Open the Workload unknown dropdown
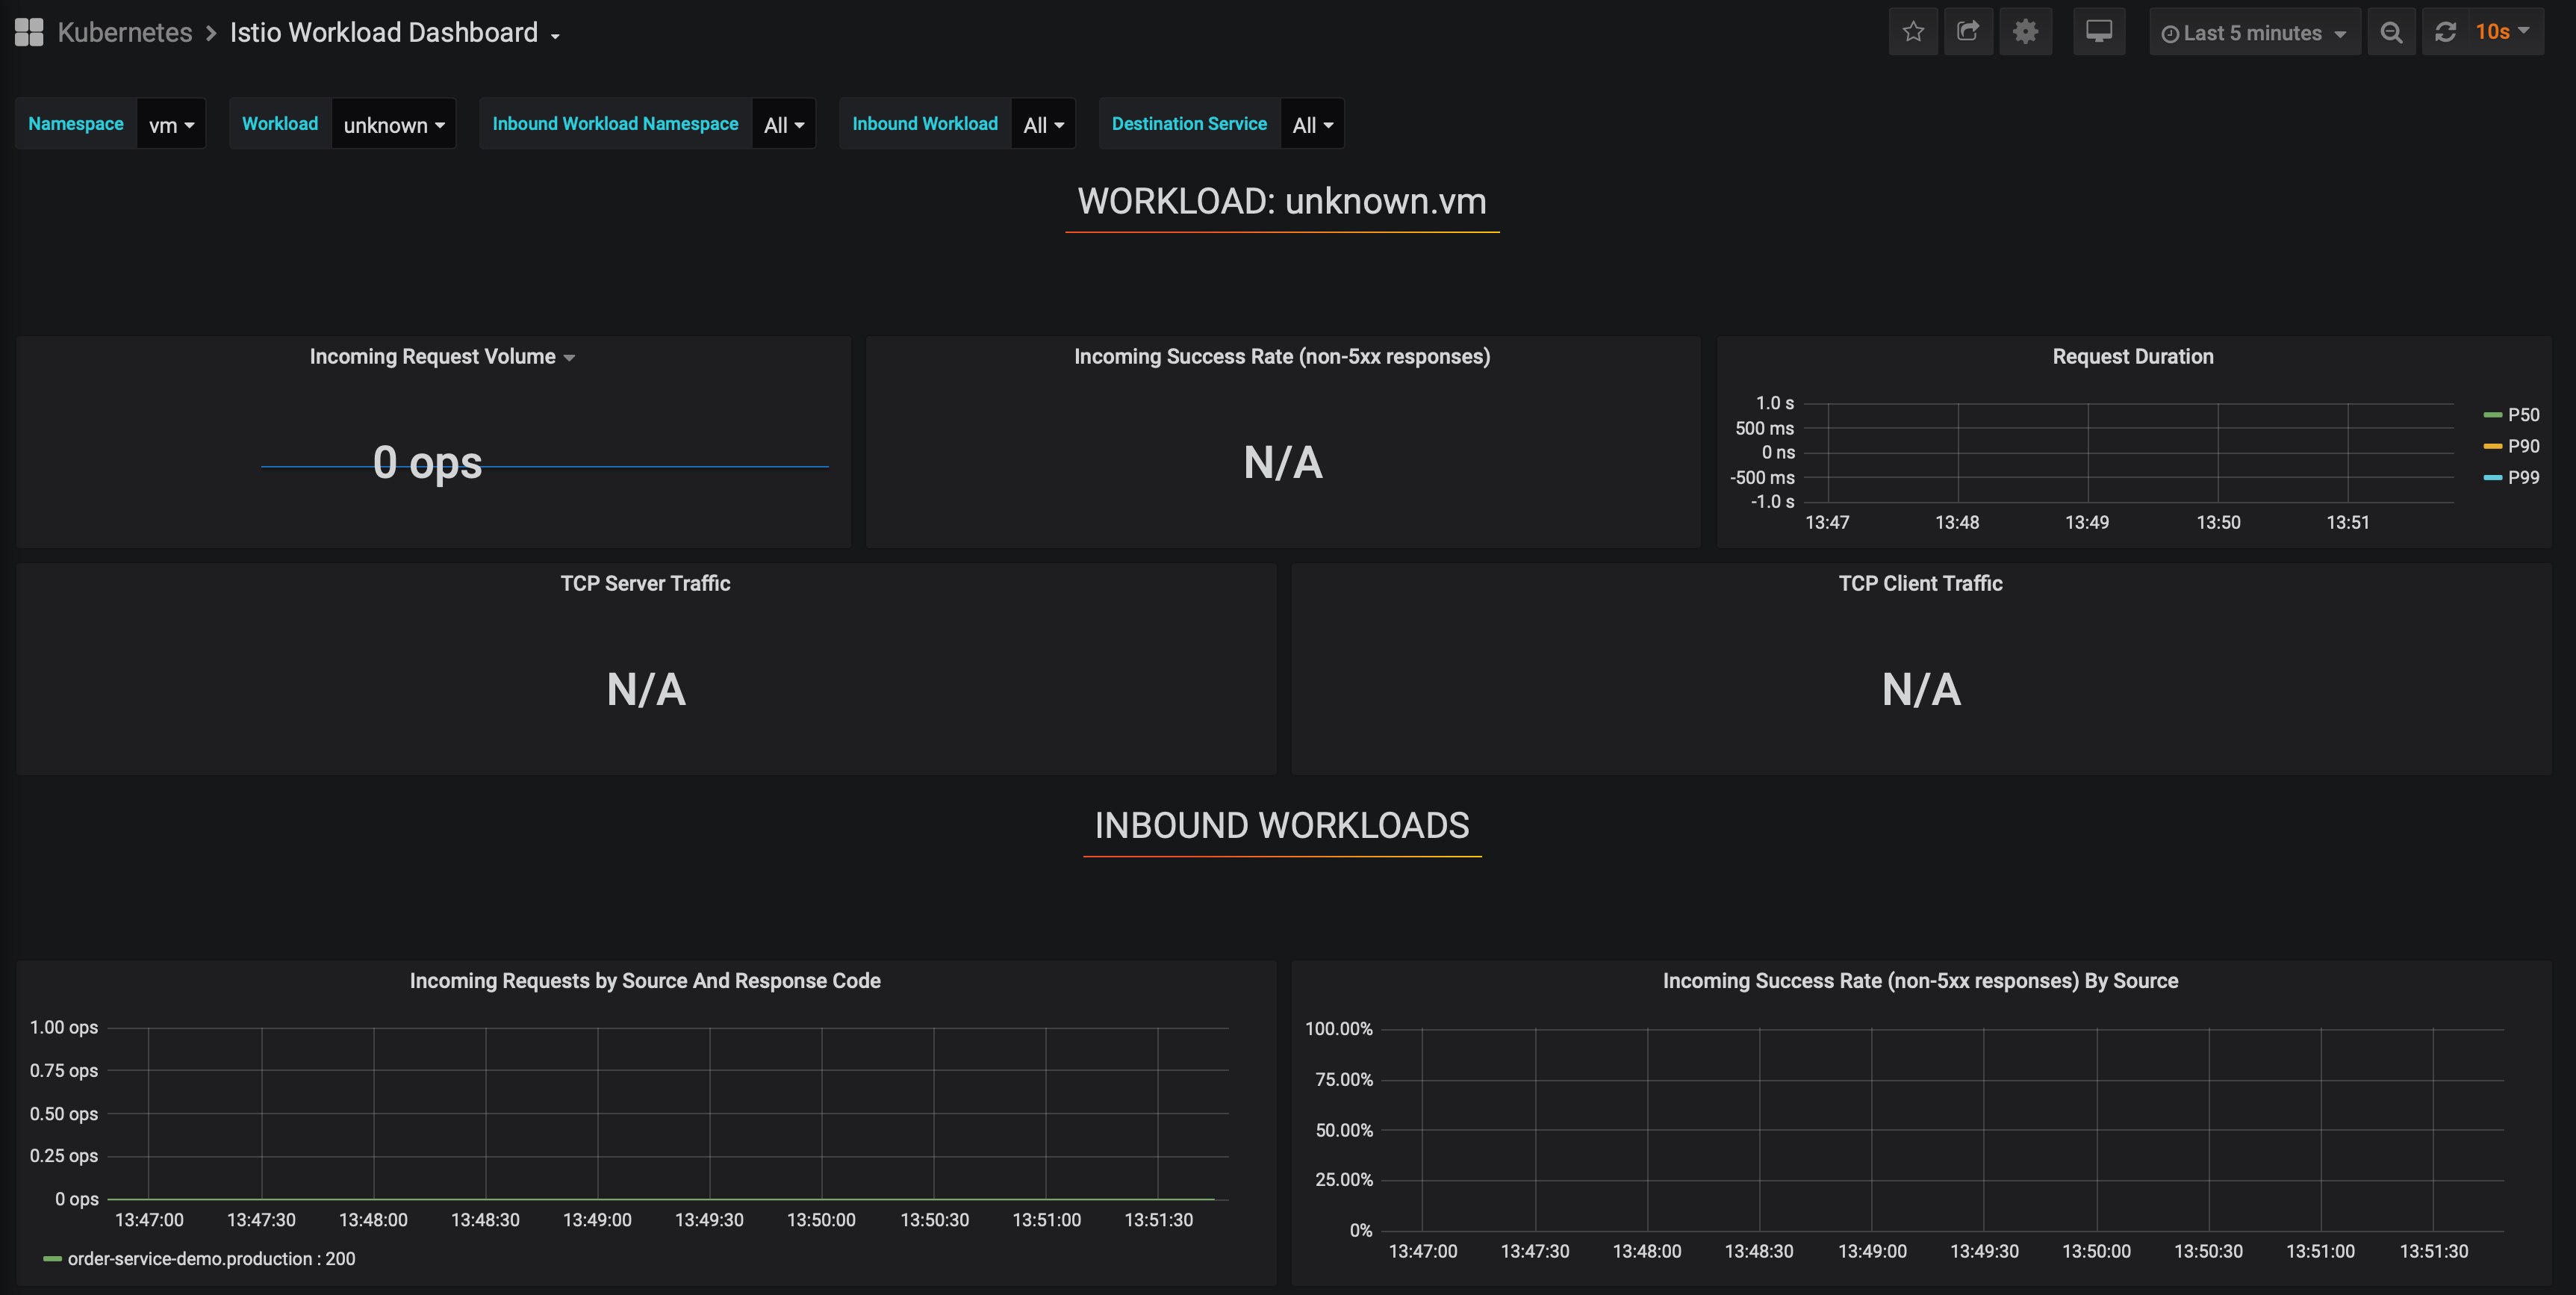The image size is (2576, 1295). [x=393, y=124]
